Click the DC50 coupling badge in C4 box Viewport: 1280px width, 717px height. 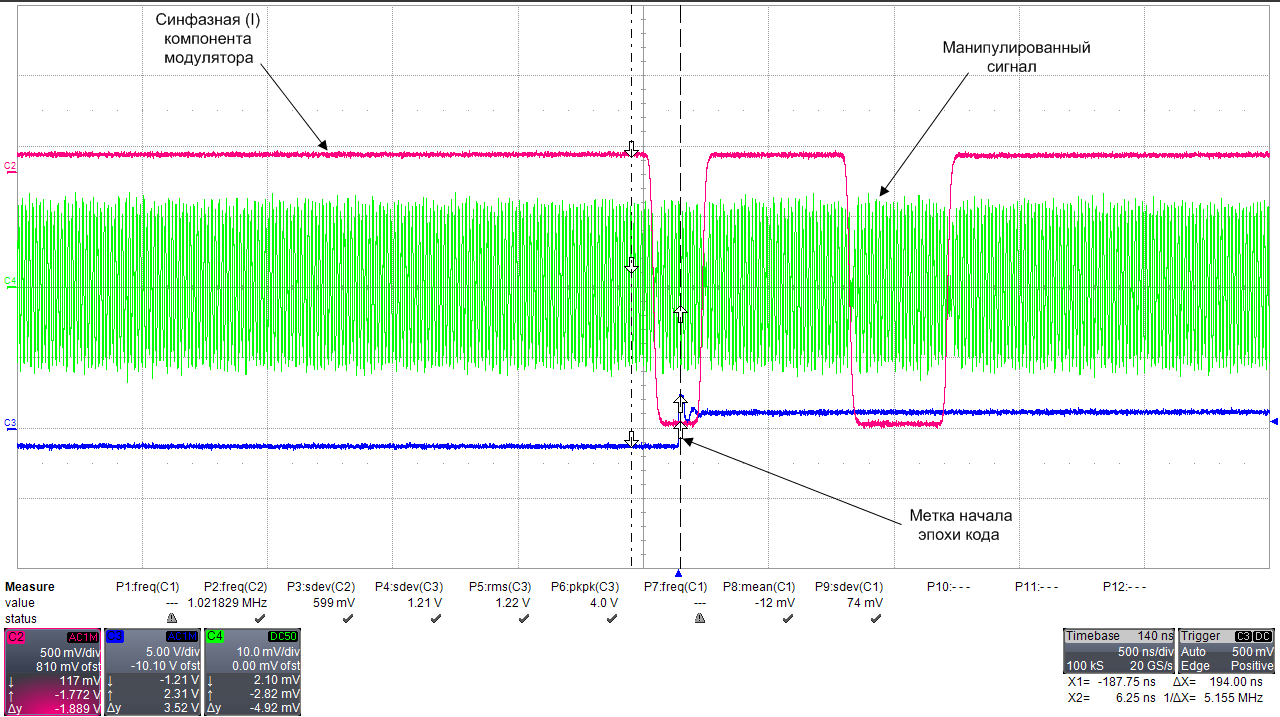click(283, 637)
